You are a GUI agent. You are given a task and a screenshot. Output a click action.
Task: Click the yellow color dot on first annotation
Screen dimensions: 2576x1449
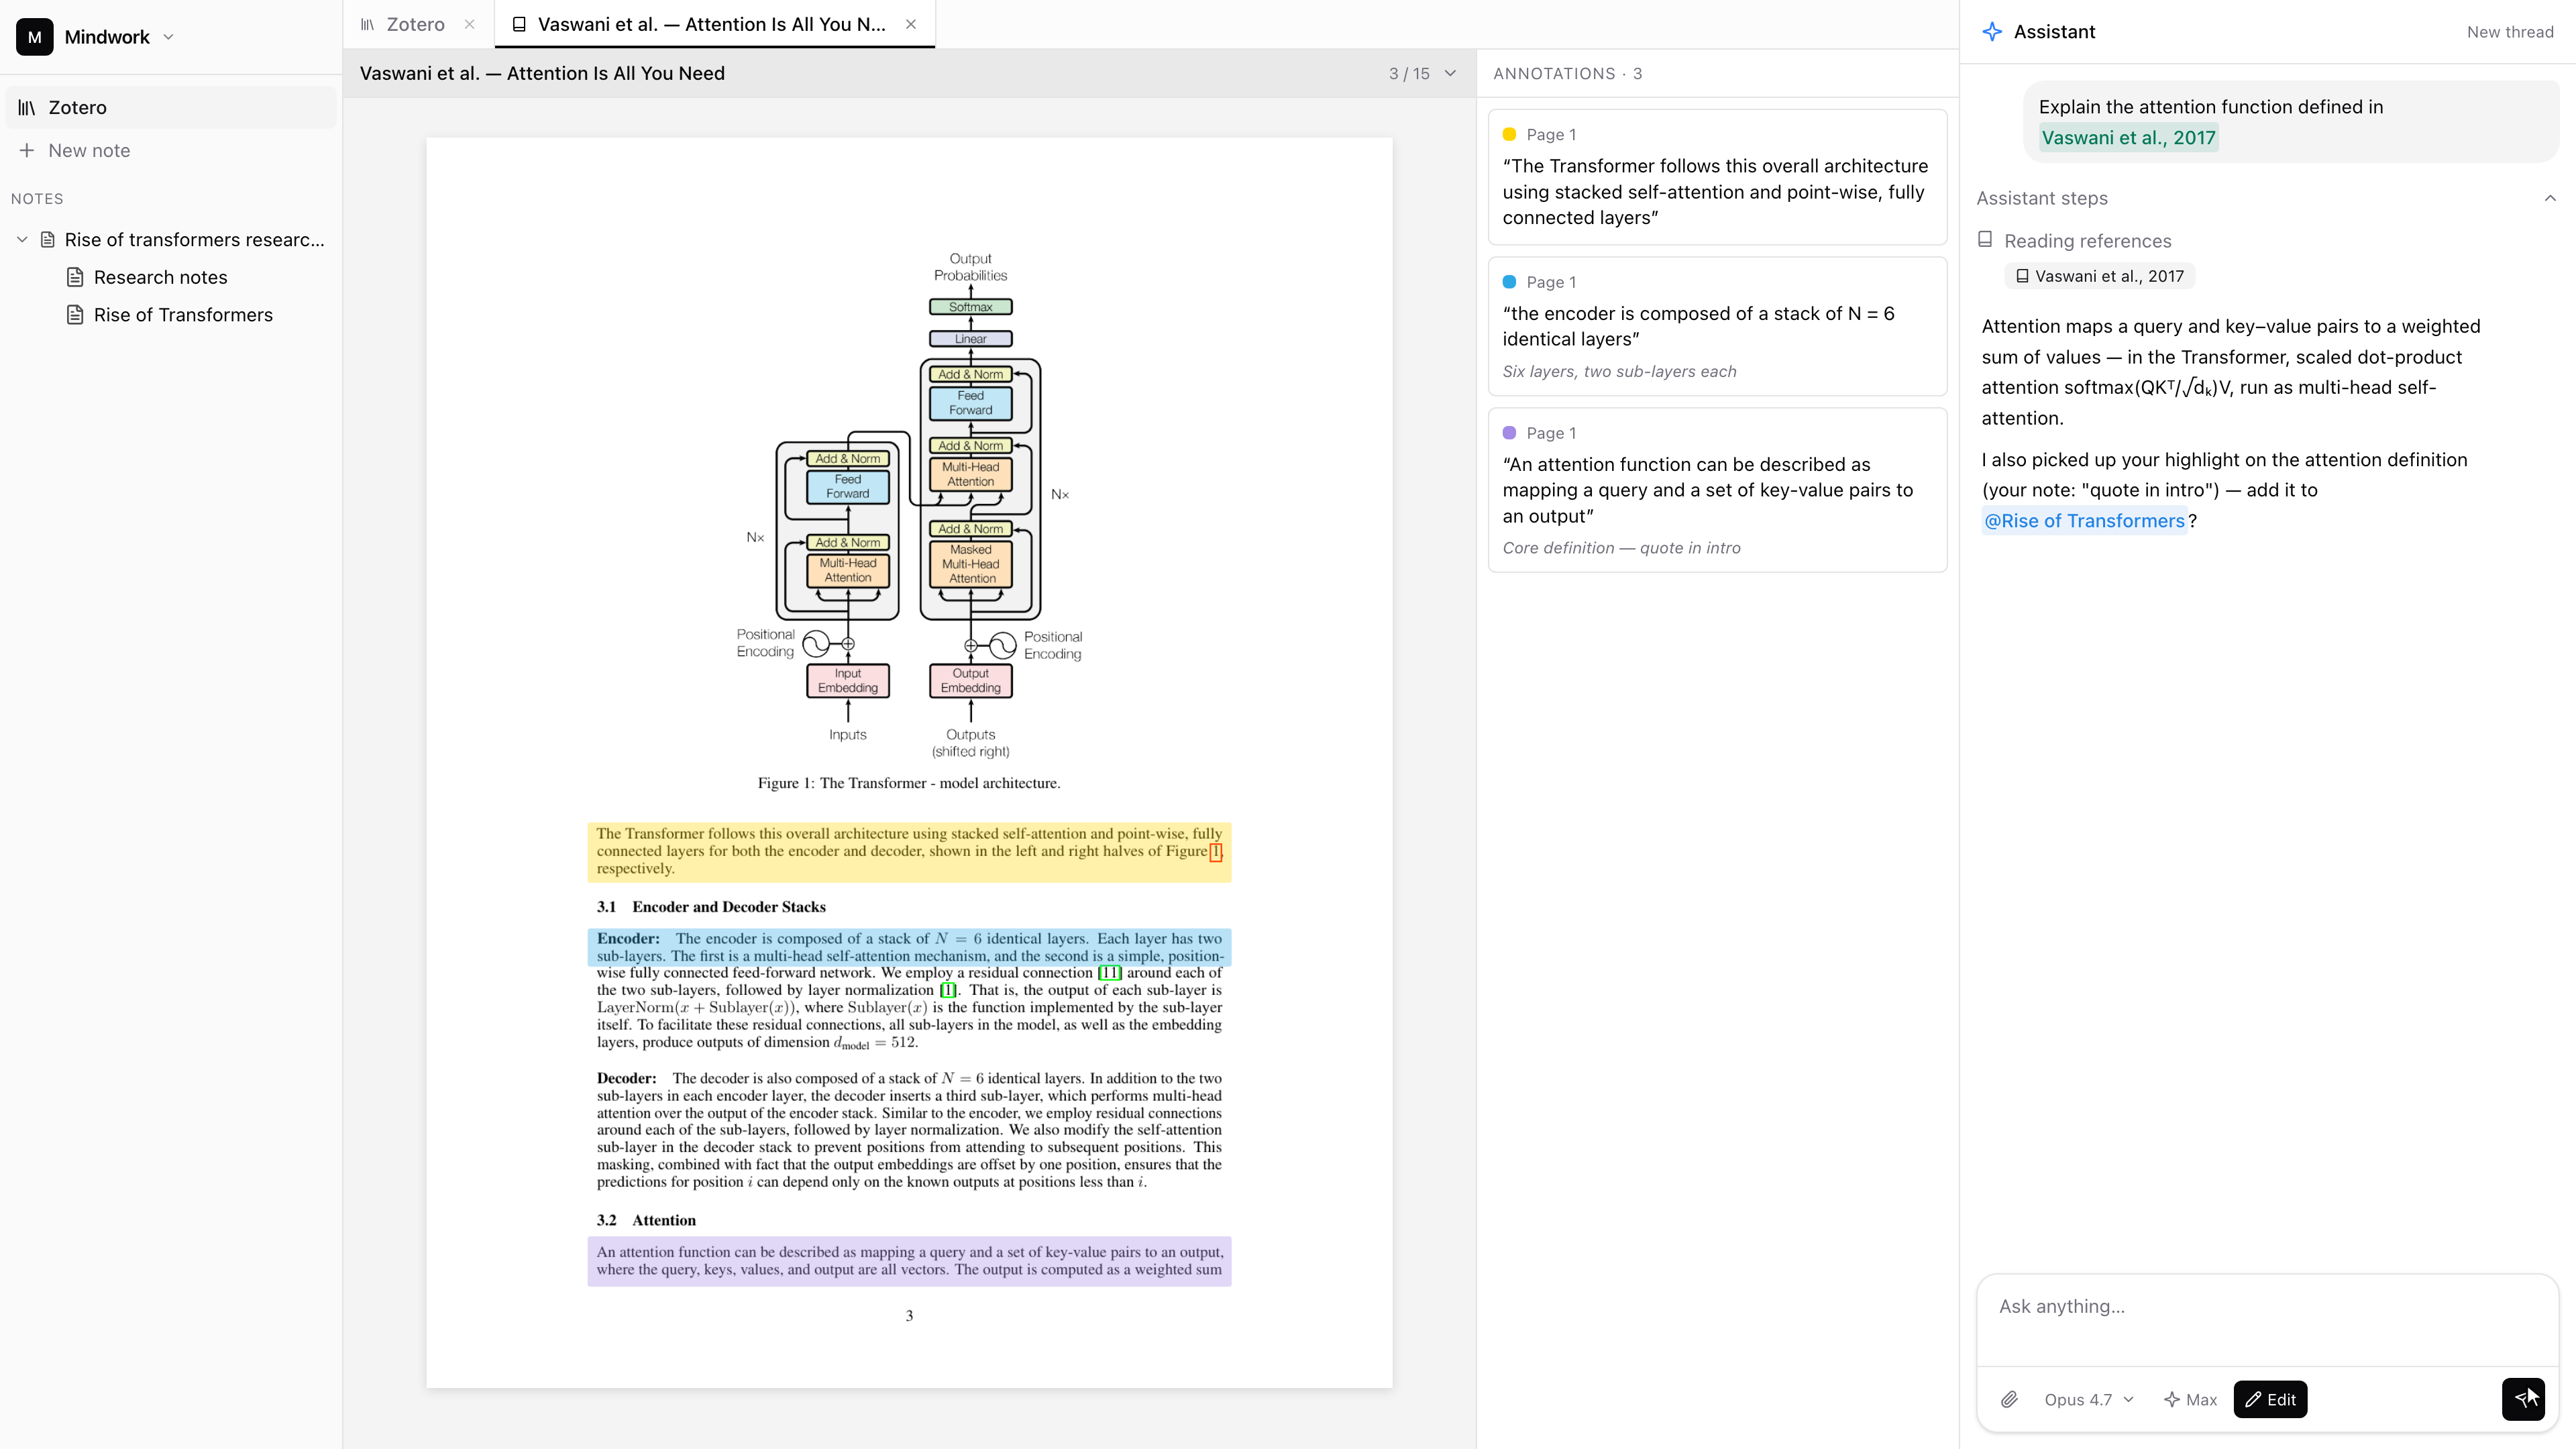tap(1509, 134)
